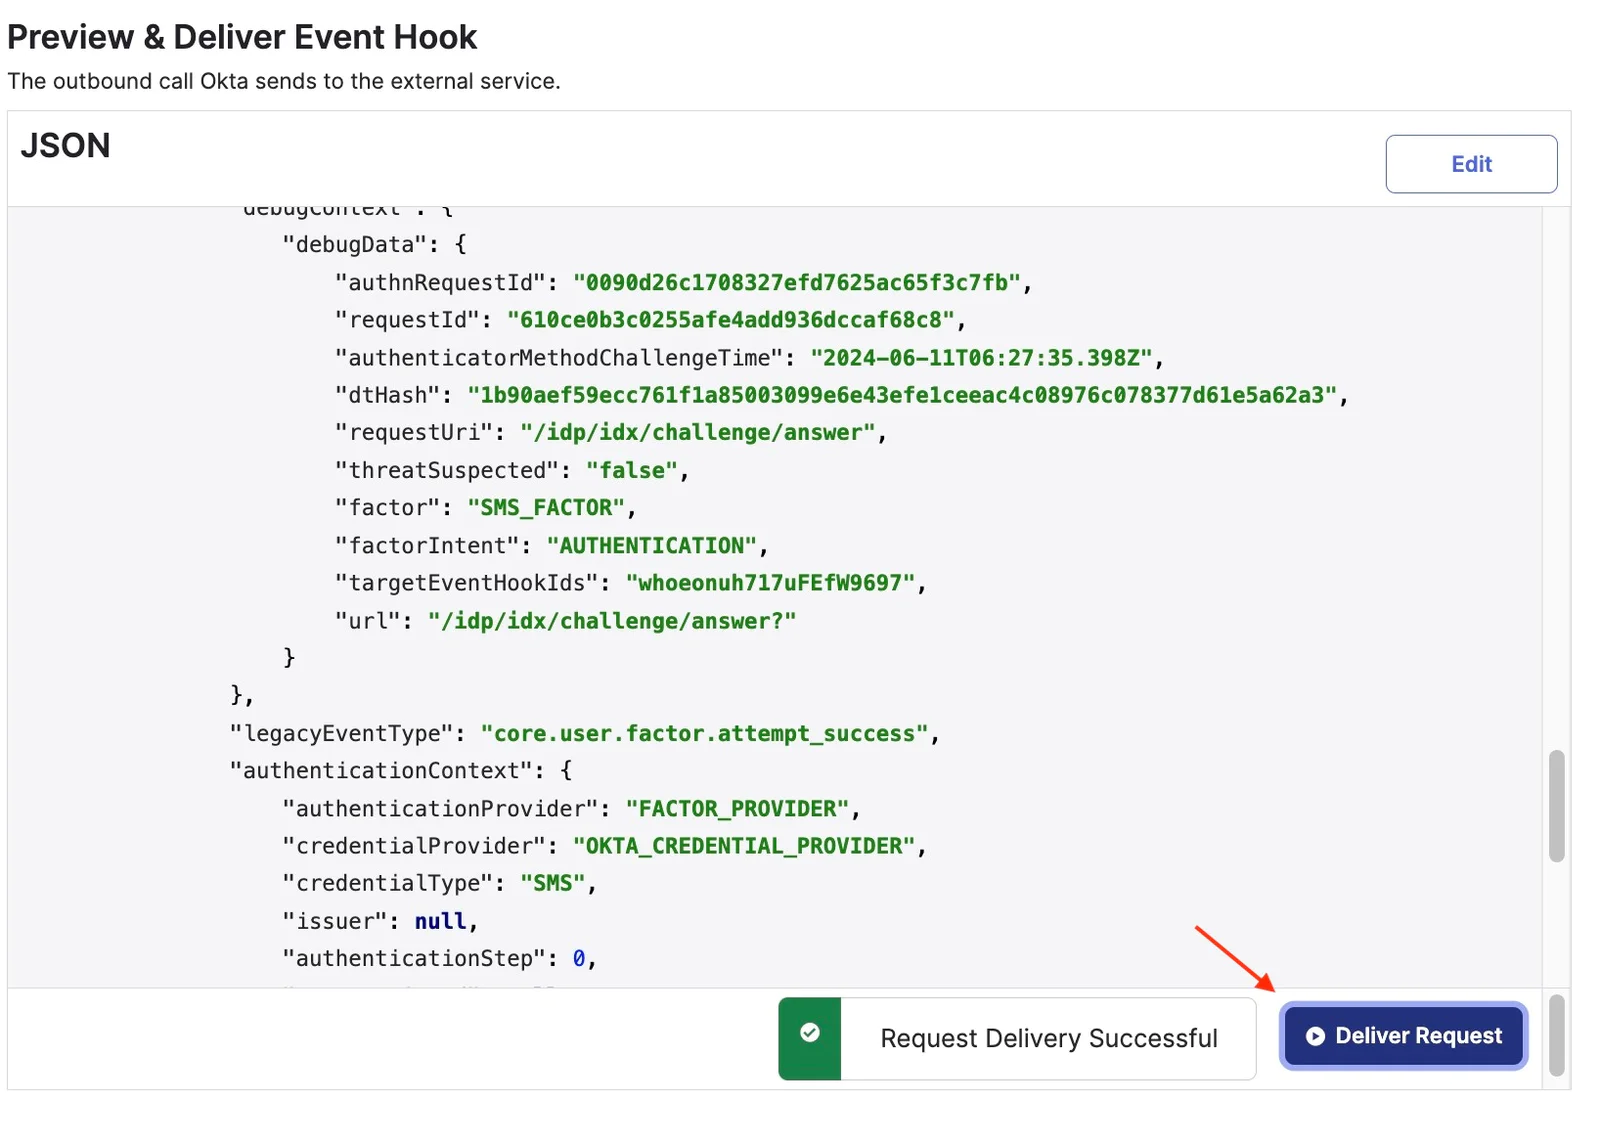Click the targetEventHookIds value
This screenshot has height=1134, width=1600.
tap(770, 583)
